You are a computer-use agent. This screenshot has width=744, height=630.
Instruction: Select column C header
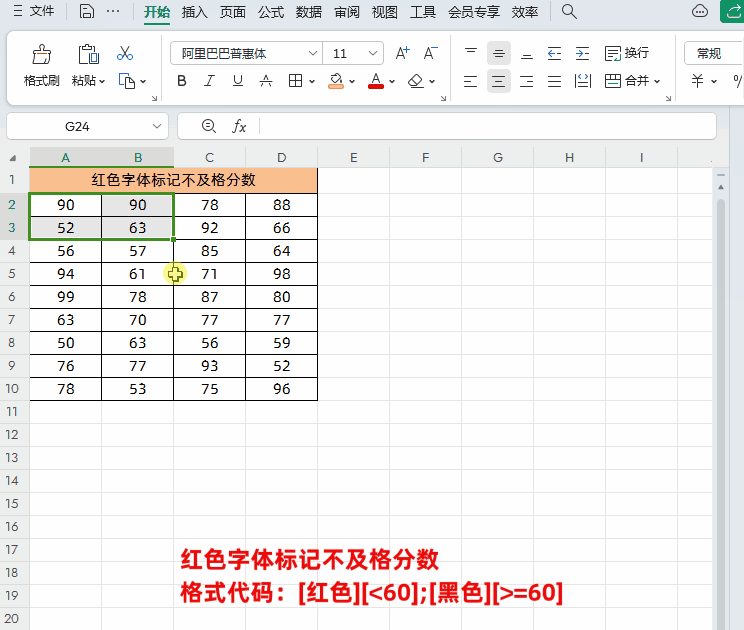coord(209,158)
